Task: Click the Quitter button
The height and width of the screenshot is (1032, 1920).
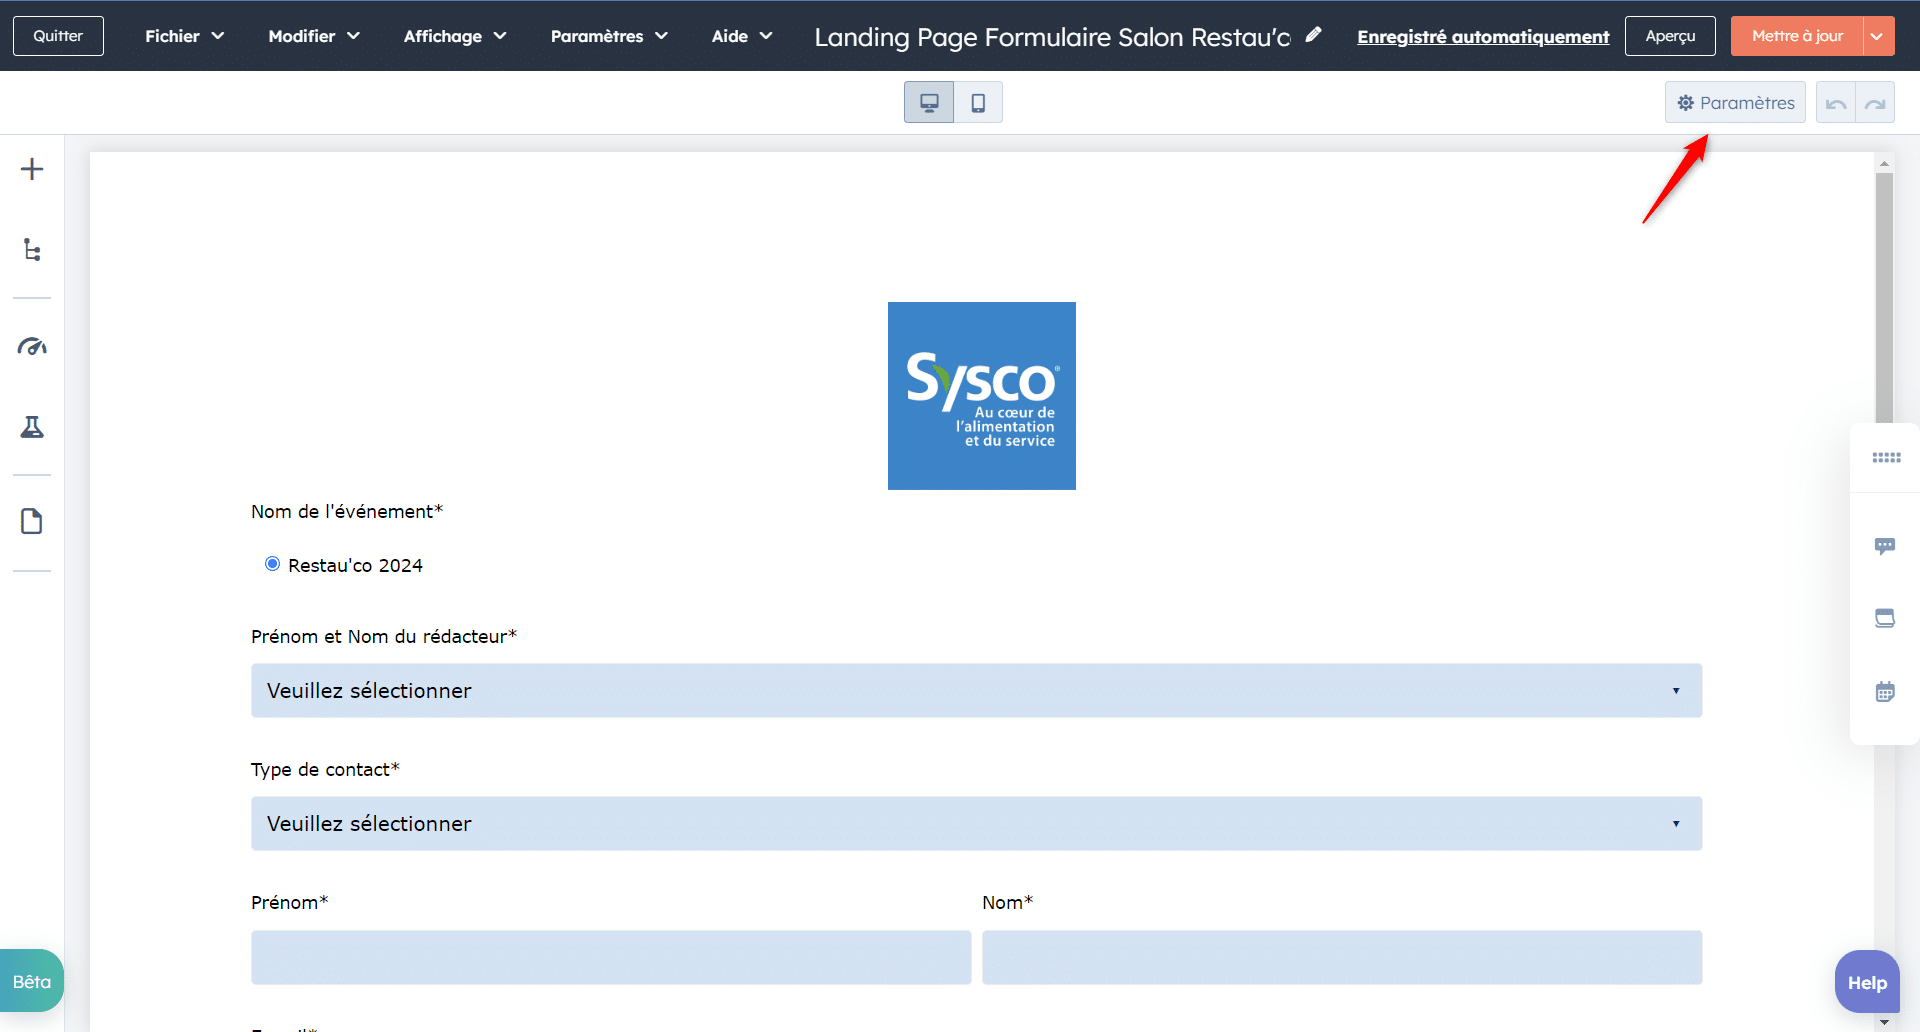Action: [58, 36]
